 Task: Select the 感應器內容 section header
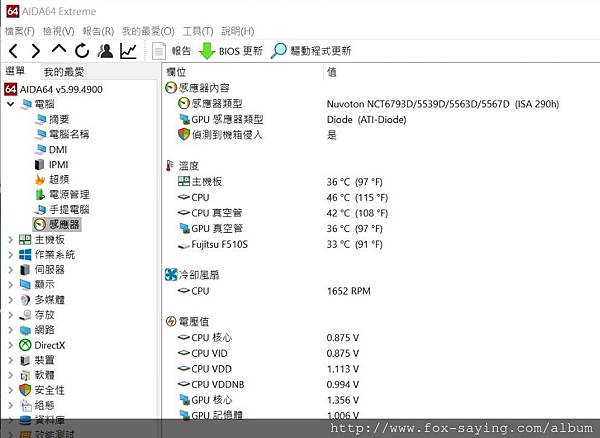197,88
